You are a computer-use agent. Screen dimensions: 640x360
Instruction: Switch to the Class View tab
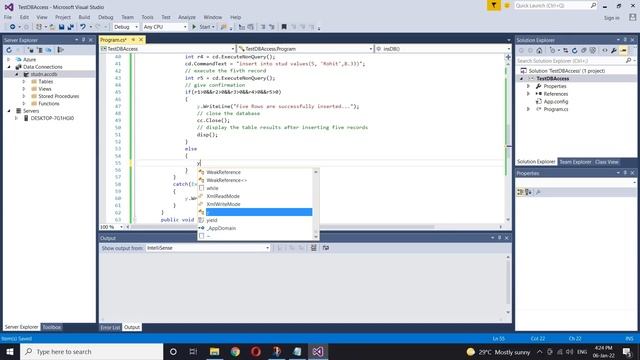click(607, 162)
